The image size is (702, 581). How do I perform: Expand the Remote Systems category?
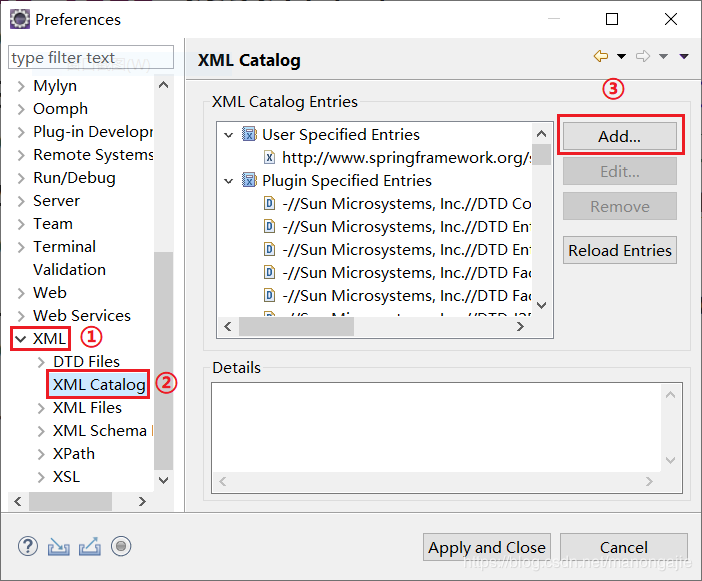pos(21,155)
